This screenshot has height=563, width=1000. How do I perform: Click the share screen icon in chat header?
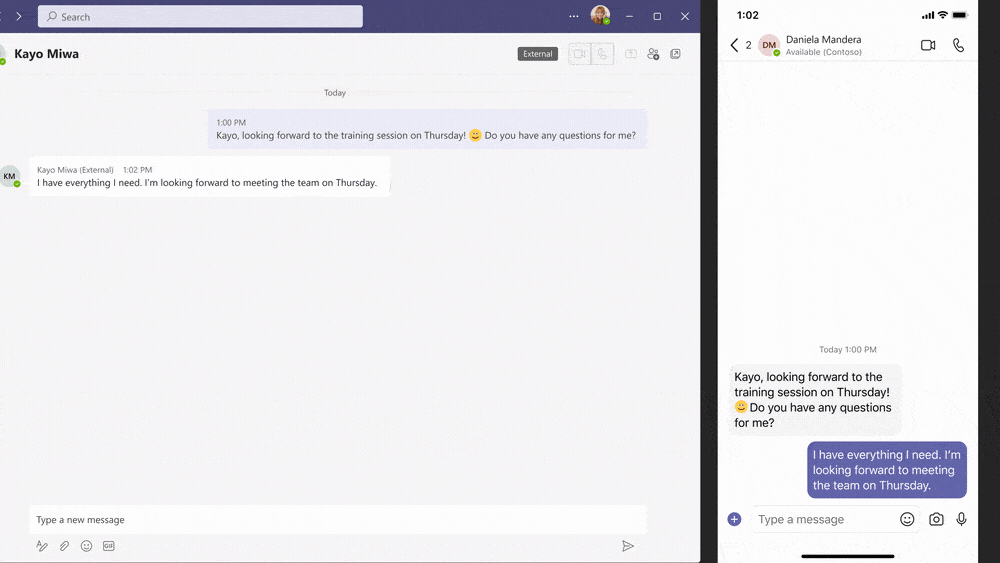631,54
